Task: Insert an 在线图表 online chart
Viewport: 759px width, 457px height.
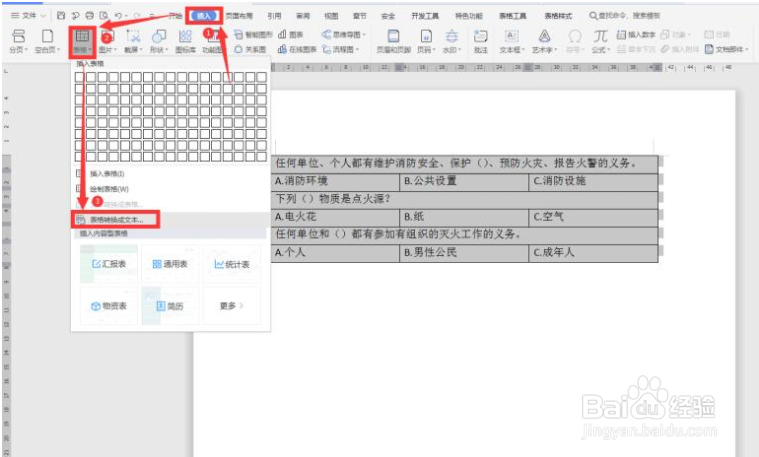Action: click(297, 49)
